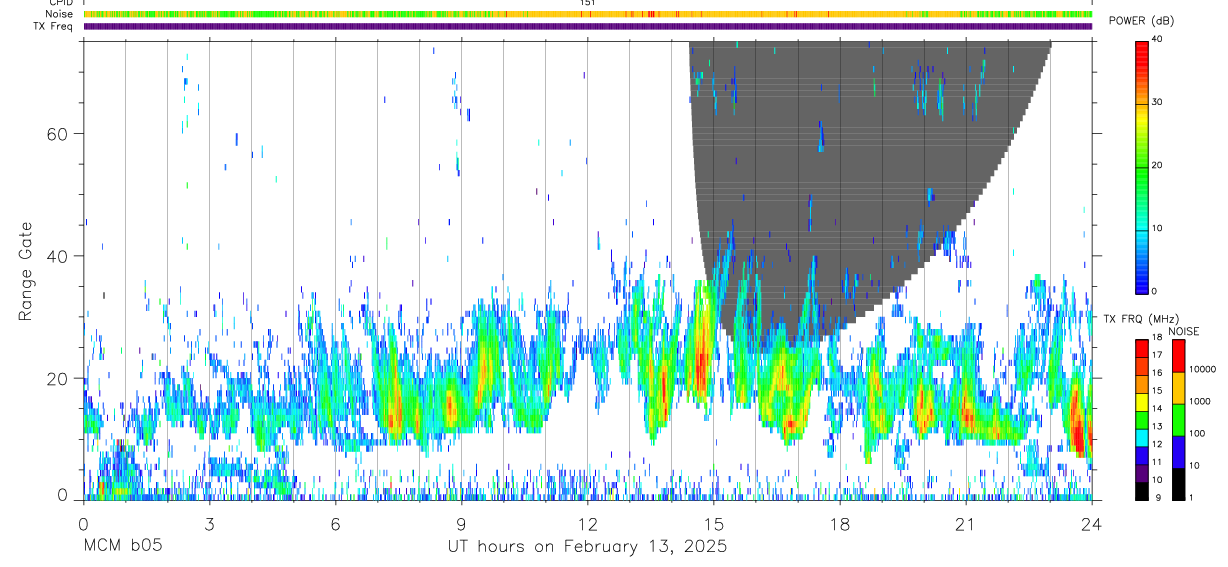The width and height of the screenshot is (1228, 567).
Task: Click the NOISE legend title above color bar
Action: 1184,331
